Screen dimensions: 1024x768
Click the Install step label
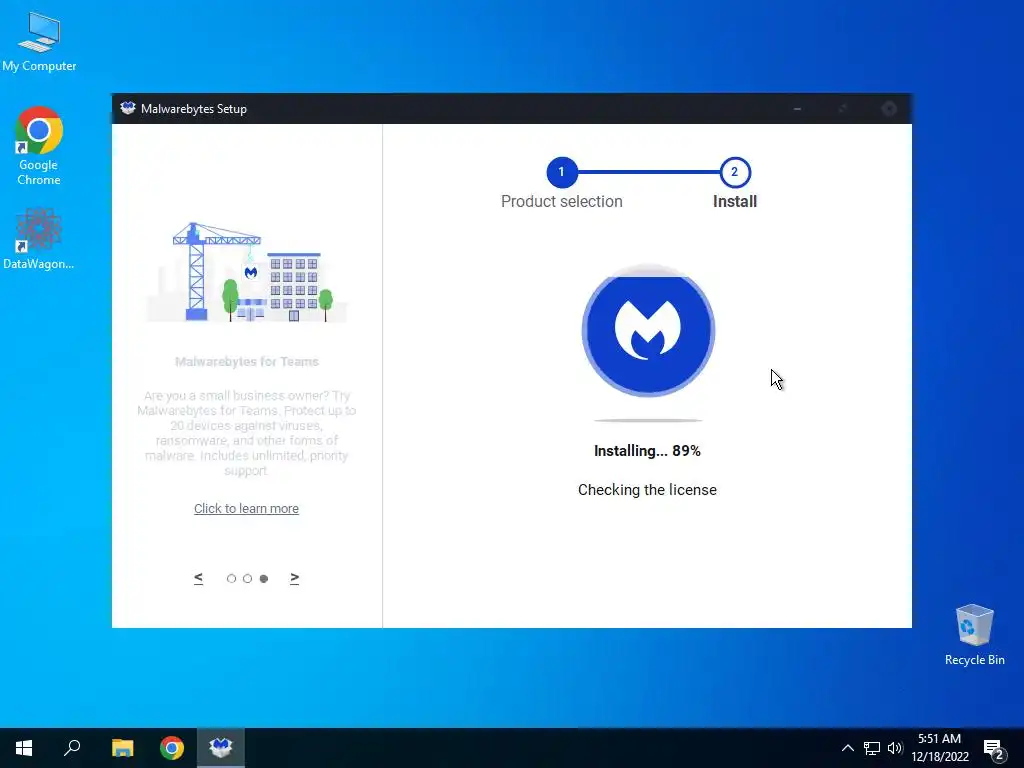735,201
